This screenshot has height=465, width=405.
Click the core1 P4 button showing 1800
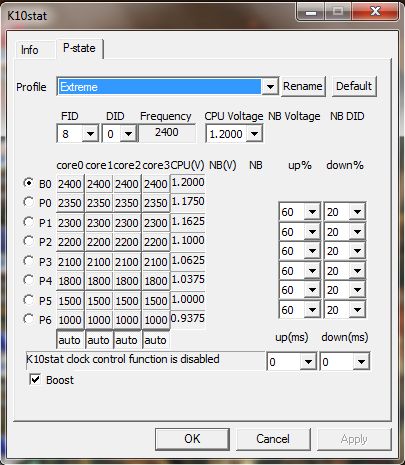tap(99, 281)
